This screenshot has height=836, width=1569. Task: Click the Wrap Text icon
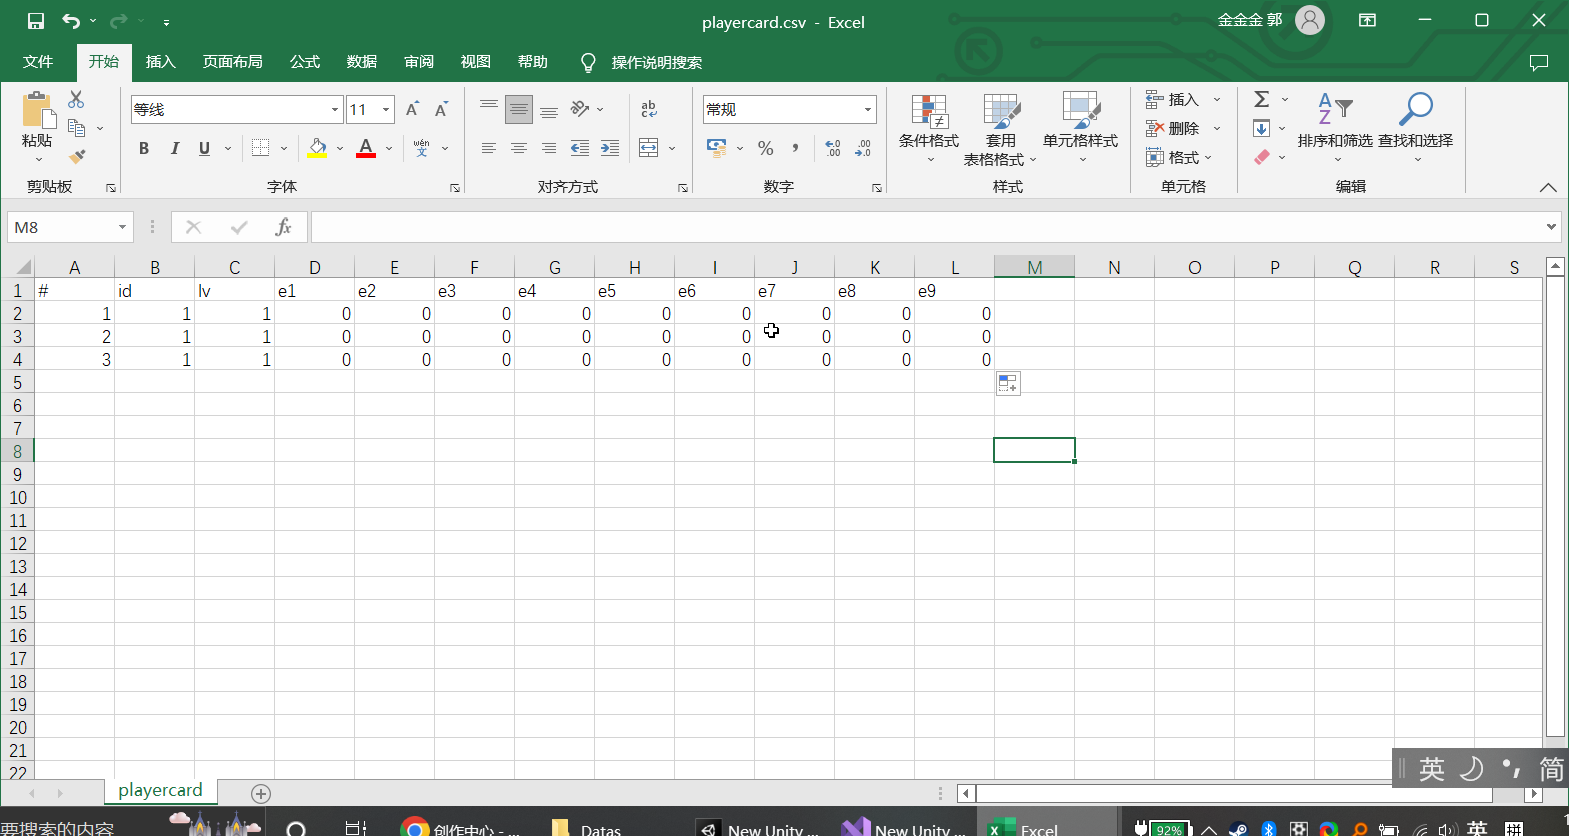click(x=649, y=109)
